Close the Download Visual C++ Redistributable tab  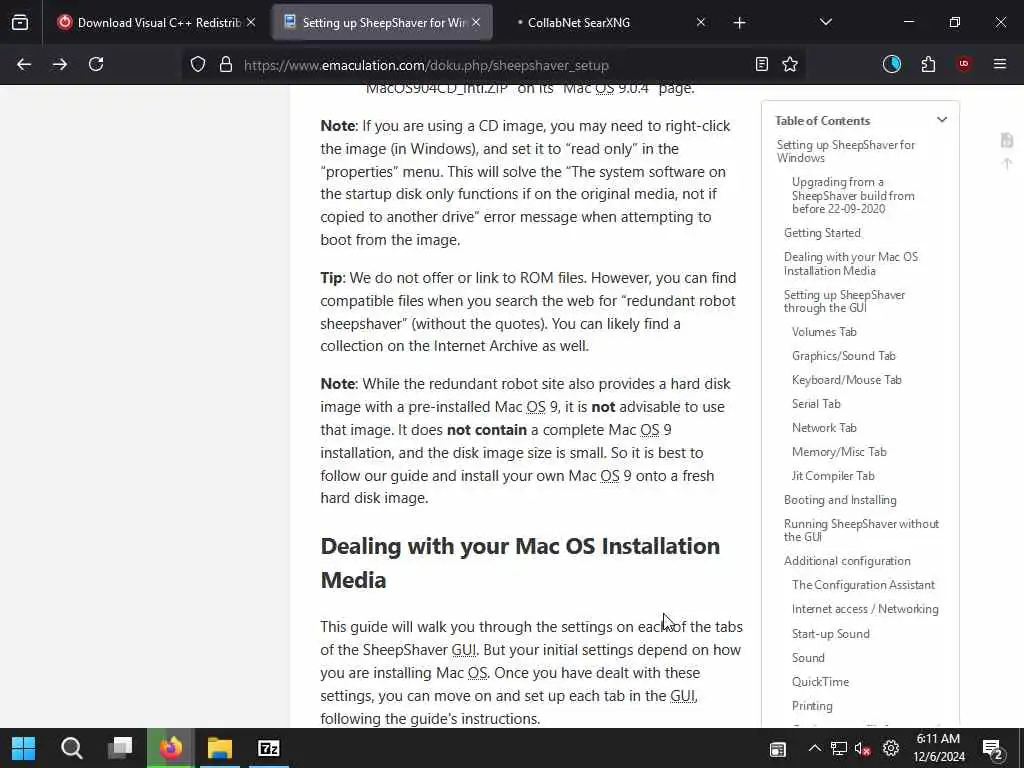251,22
